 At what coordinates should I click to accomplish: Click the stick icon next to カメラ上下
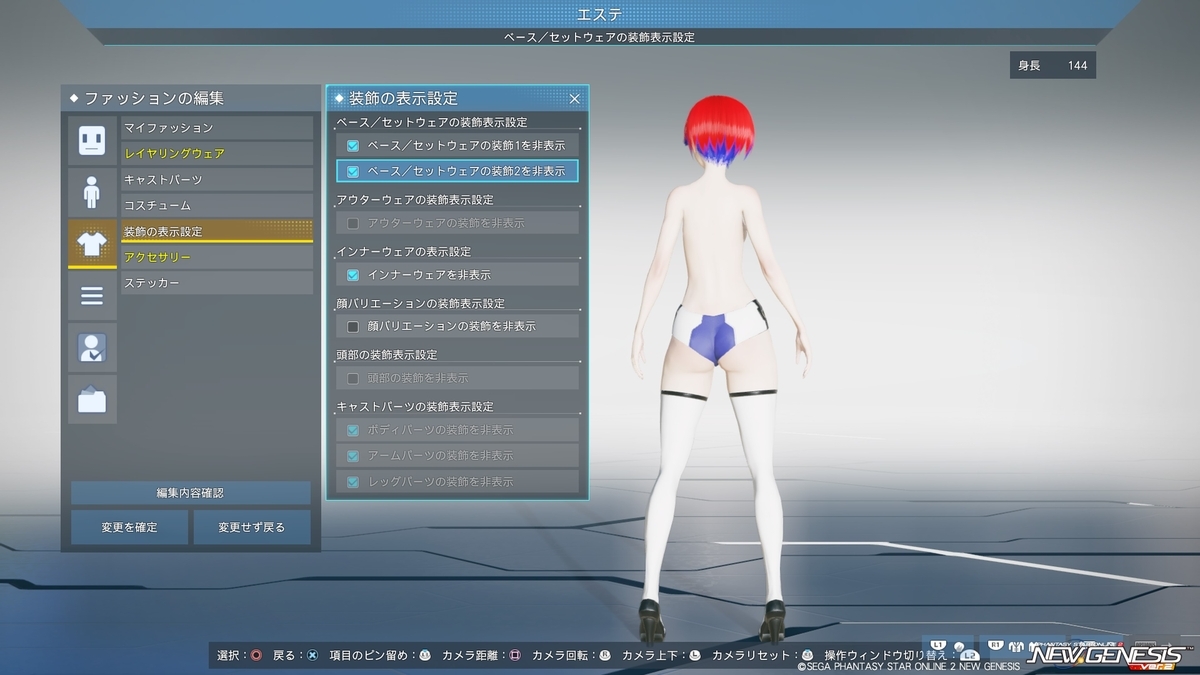[x=695, y=655]
